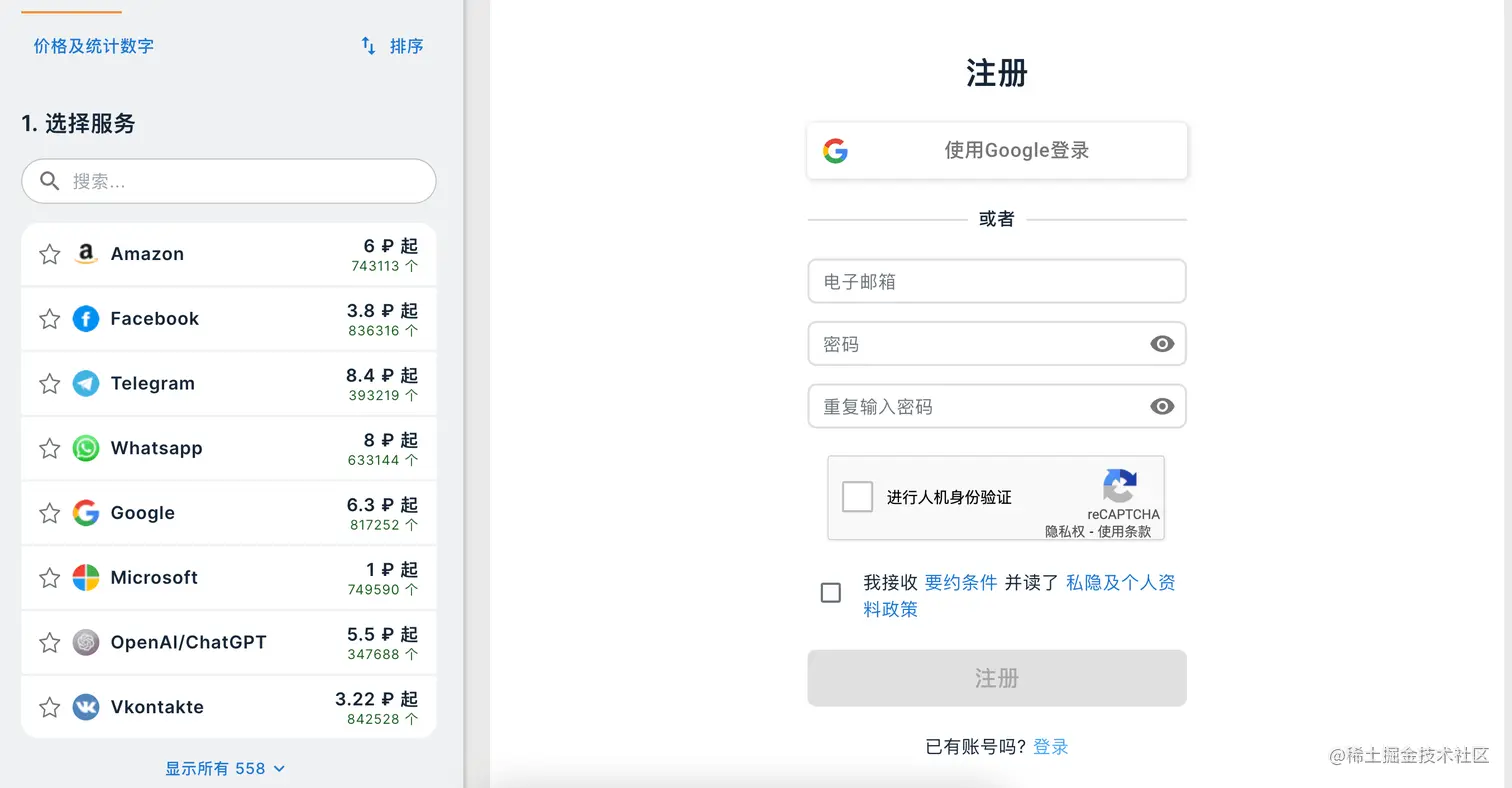Click the OpenAI/ChatGPT logo icon

86,642
